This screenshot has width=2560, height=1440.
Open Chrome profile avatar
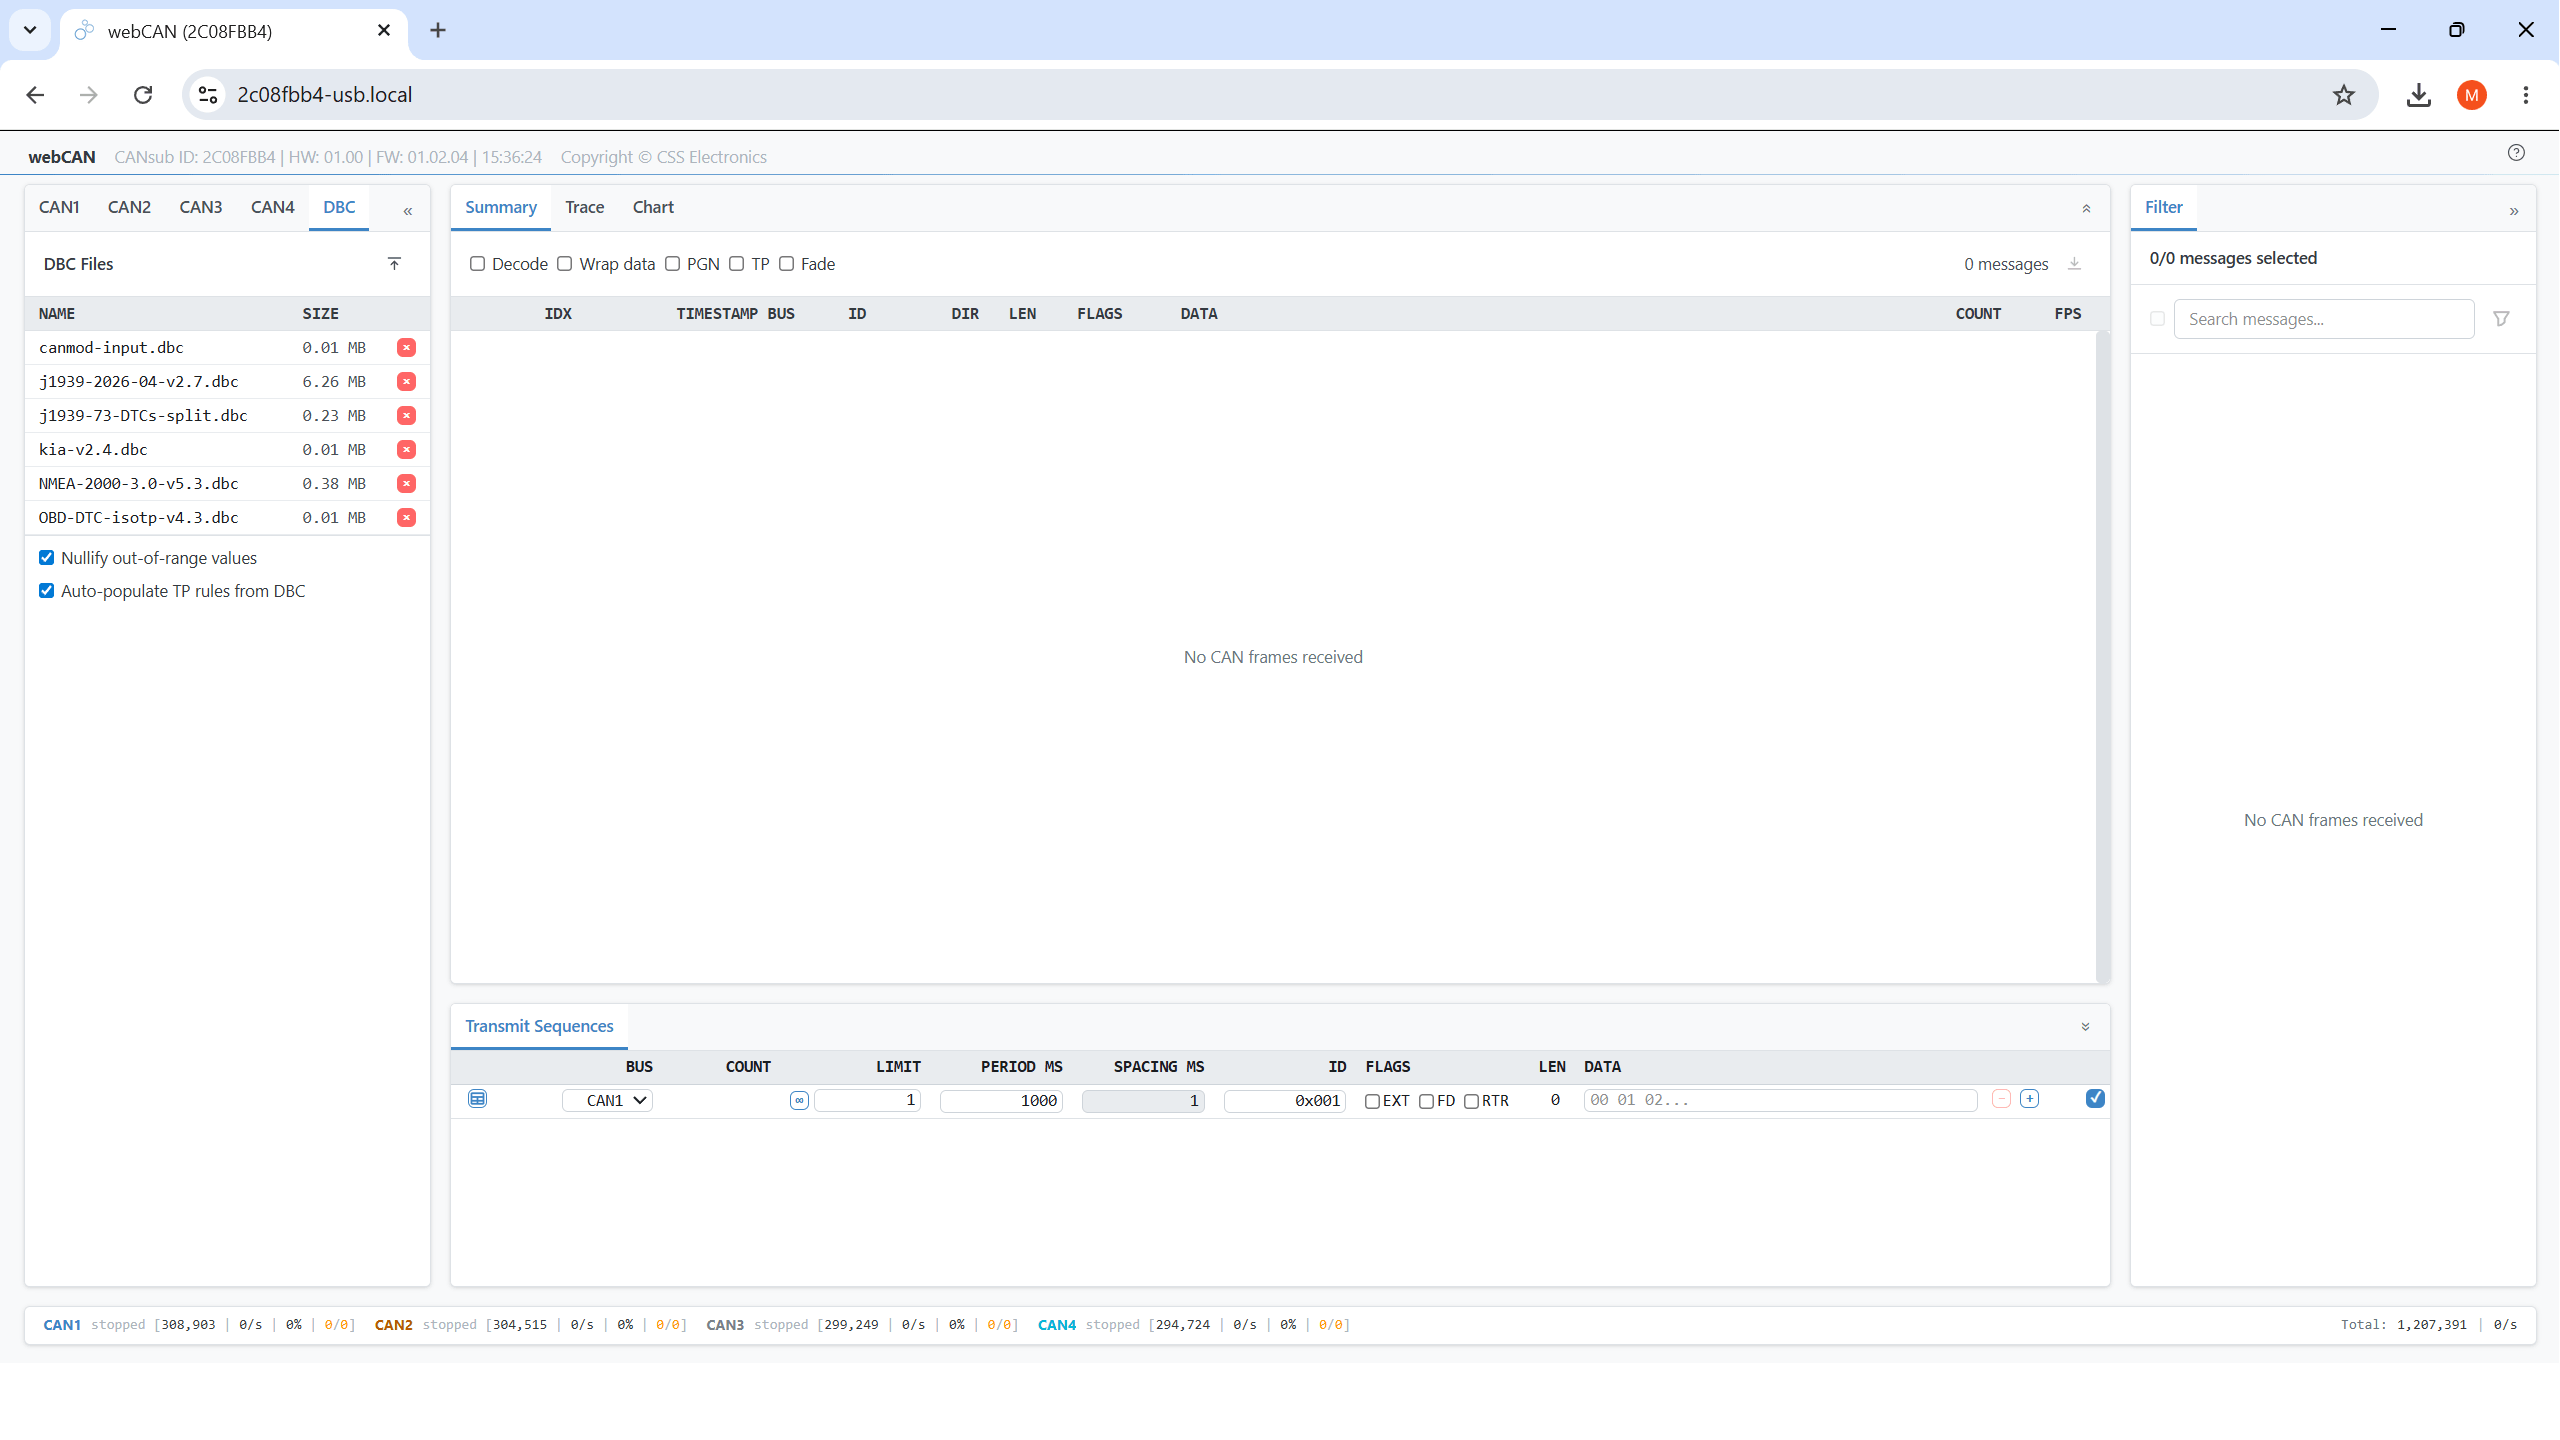pyautogui.click(x=2471, y=95)
